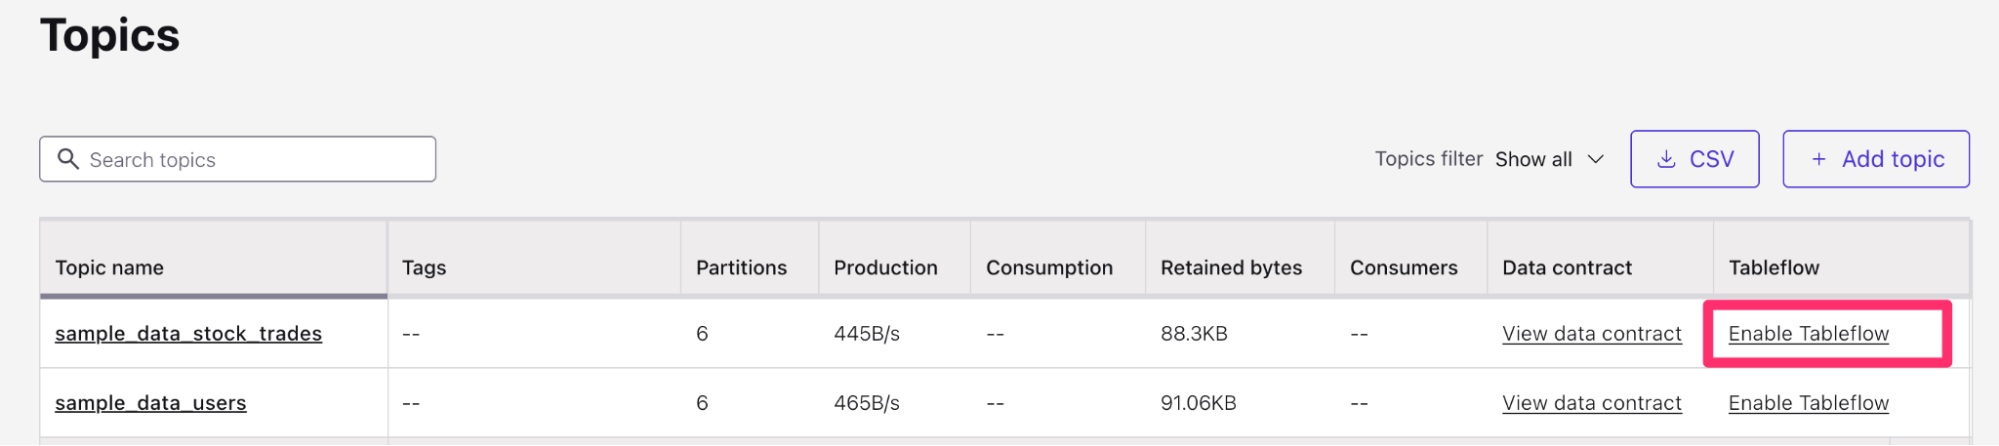
Task: Expand the Topics filter chevron arrow
Action: [x=1596, y=159]
